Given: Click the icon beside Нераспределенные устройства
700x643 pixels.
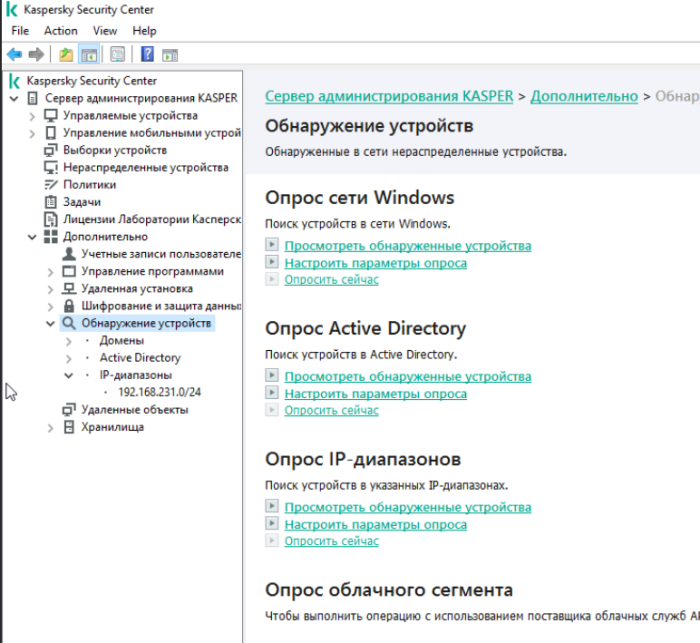Looking at the screenshot, I should 51,167.
